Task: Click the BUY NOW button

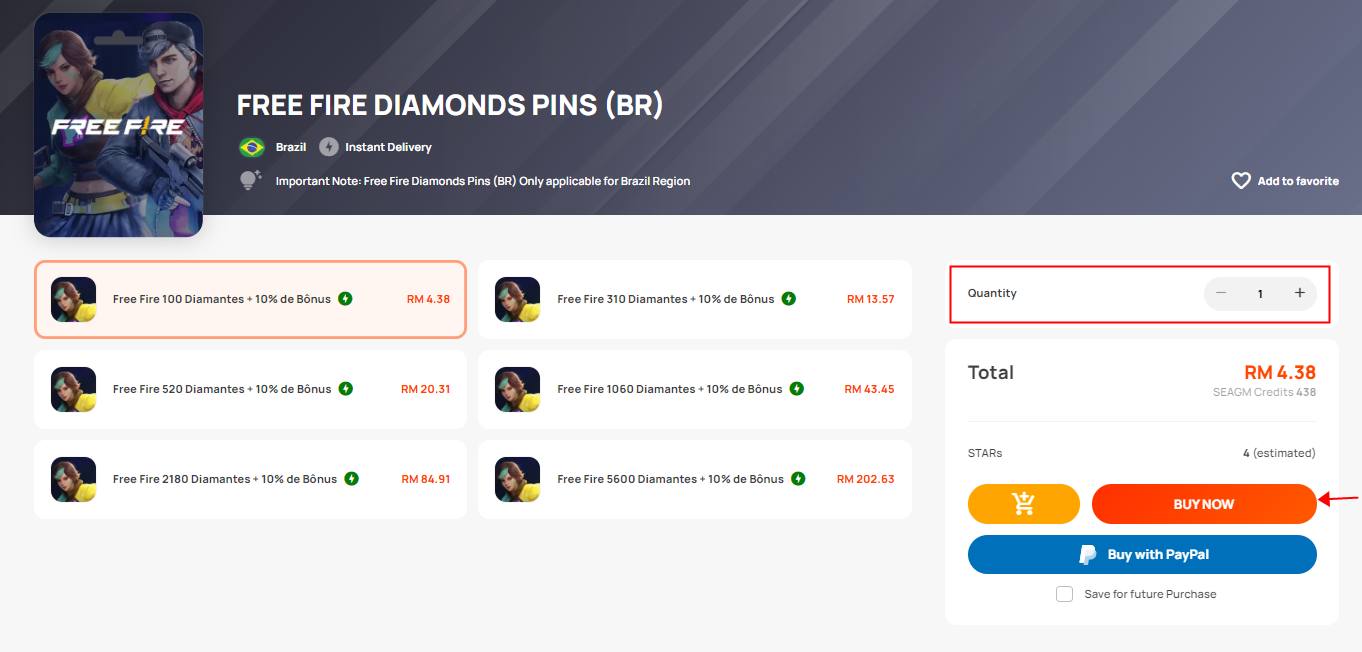Action: point(1204,504)
